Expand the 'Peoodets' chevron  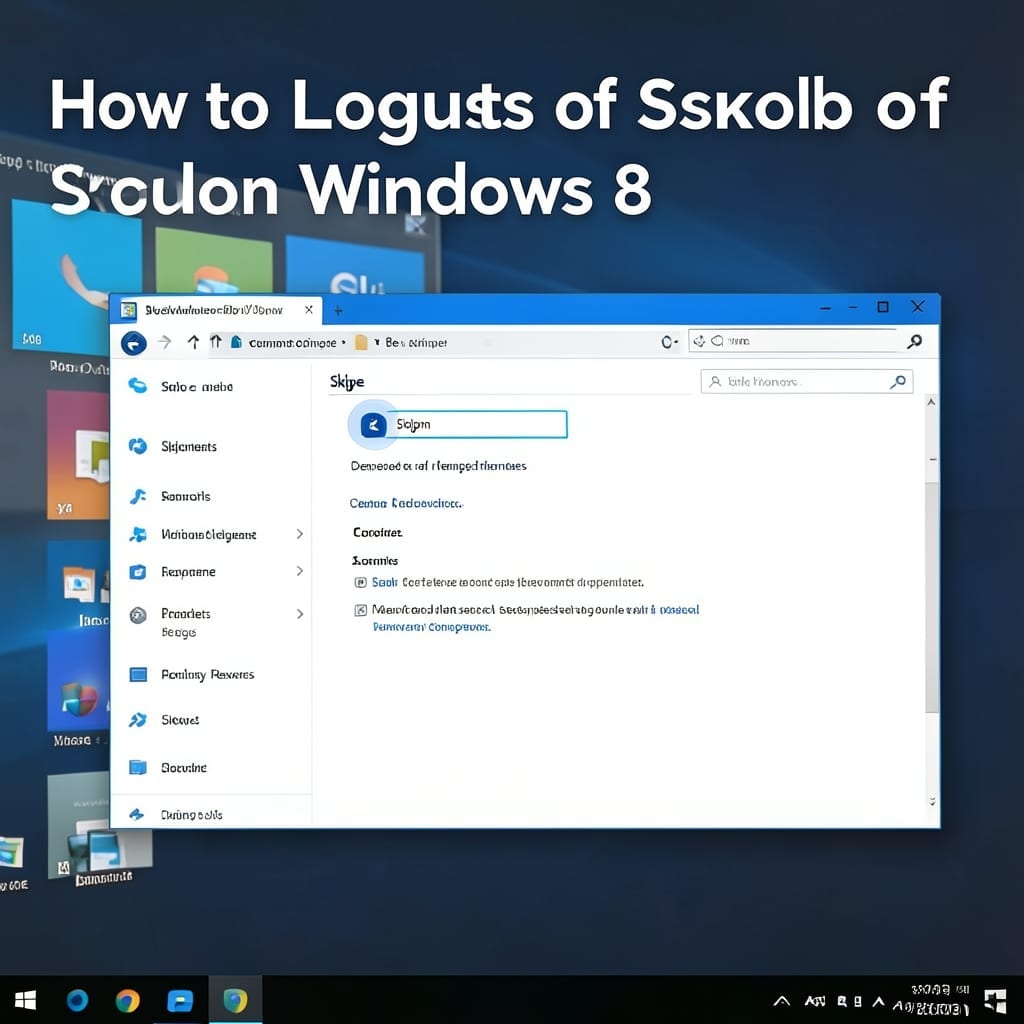[x=300, y=614]
